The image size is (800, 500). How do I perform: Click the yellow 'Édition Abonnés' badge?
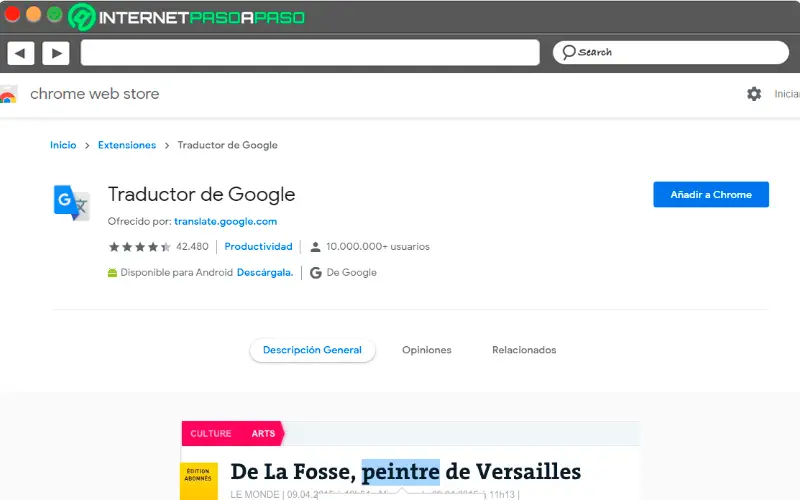tap(198, 481)
